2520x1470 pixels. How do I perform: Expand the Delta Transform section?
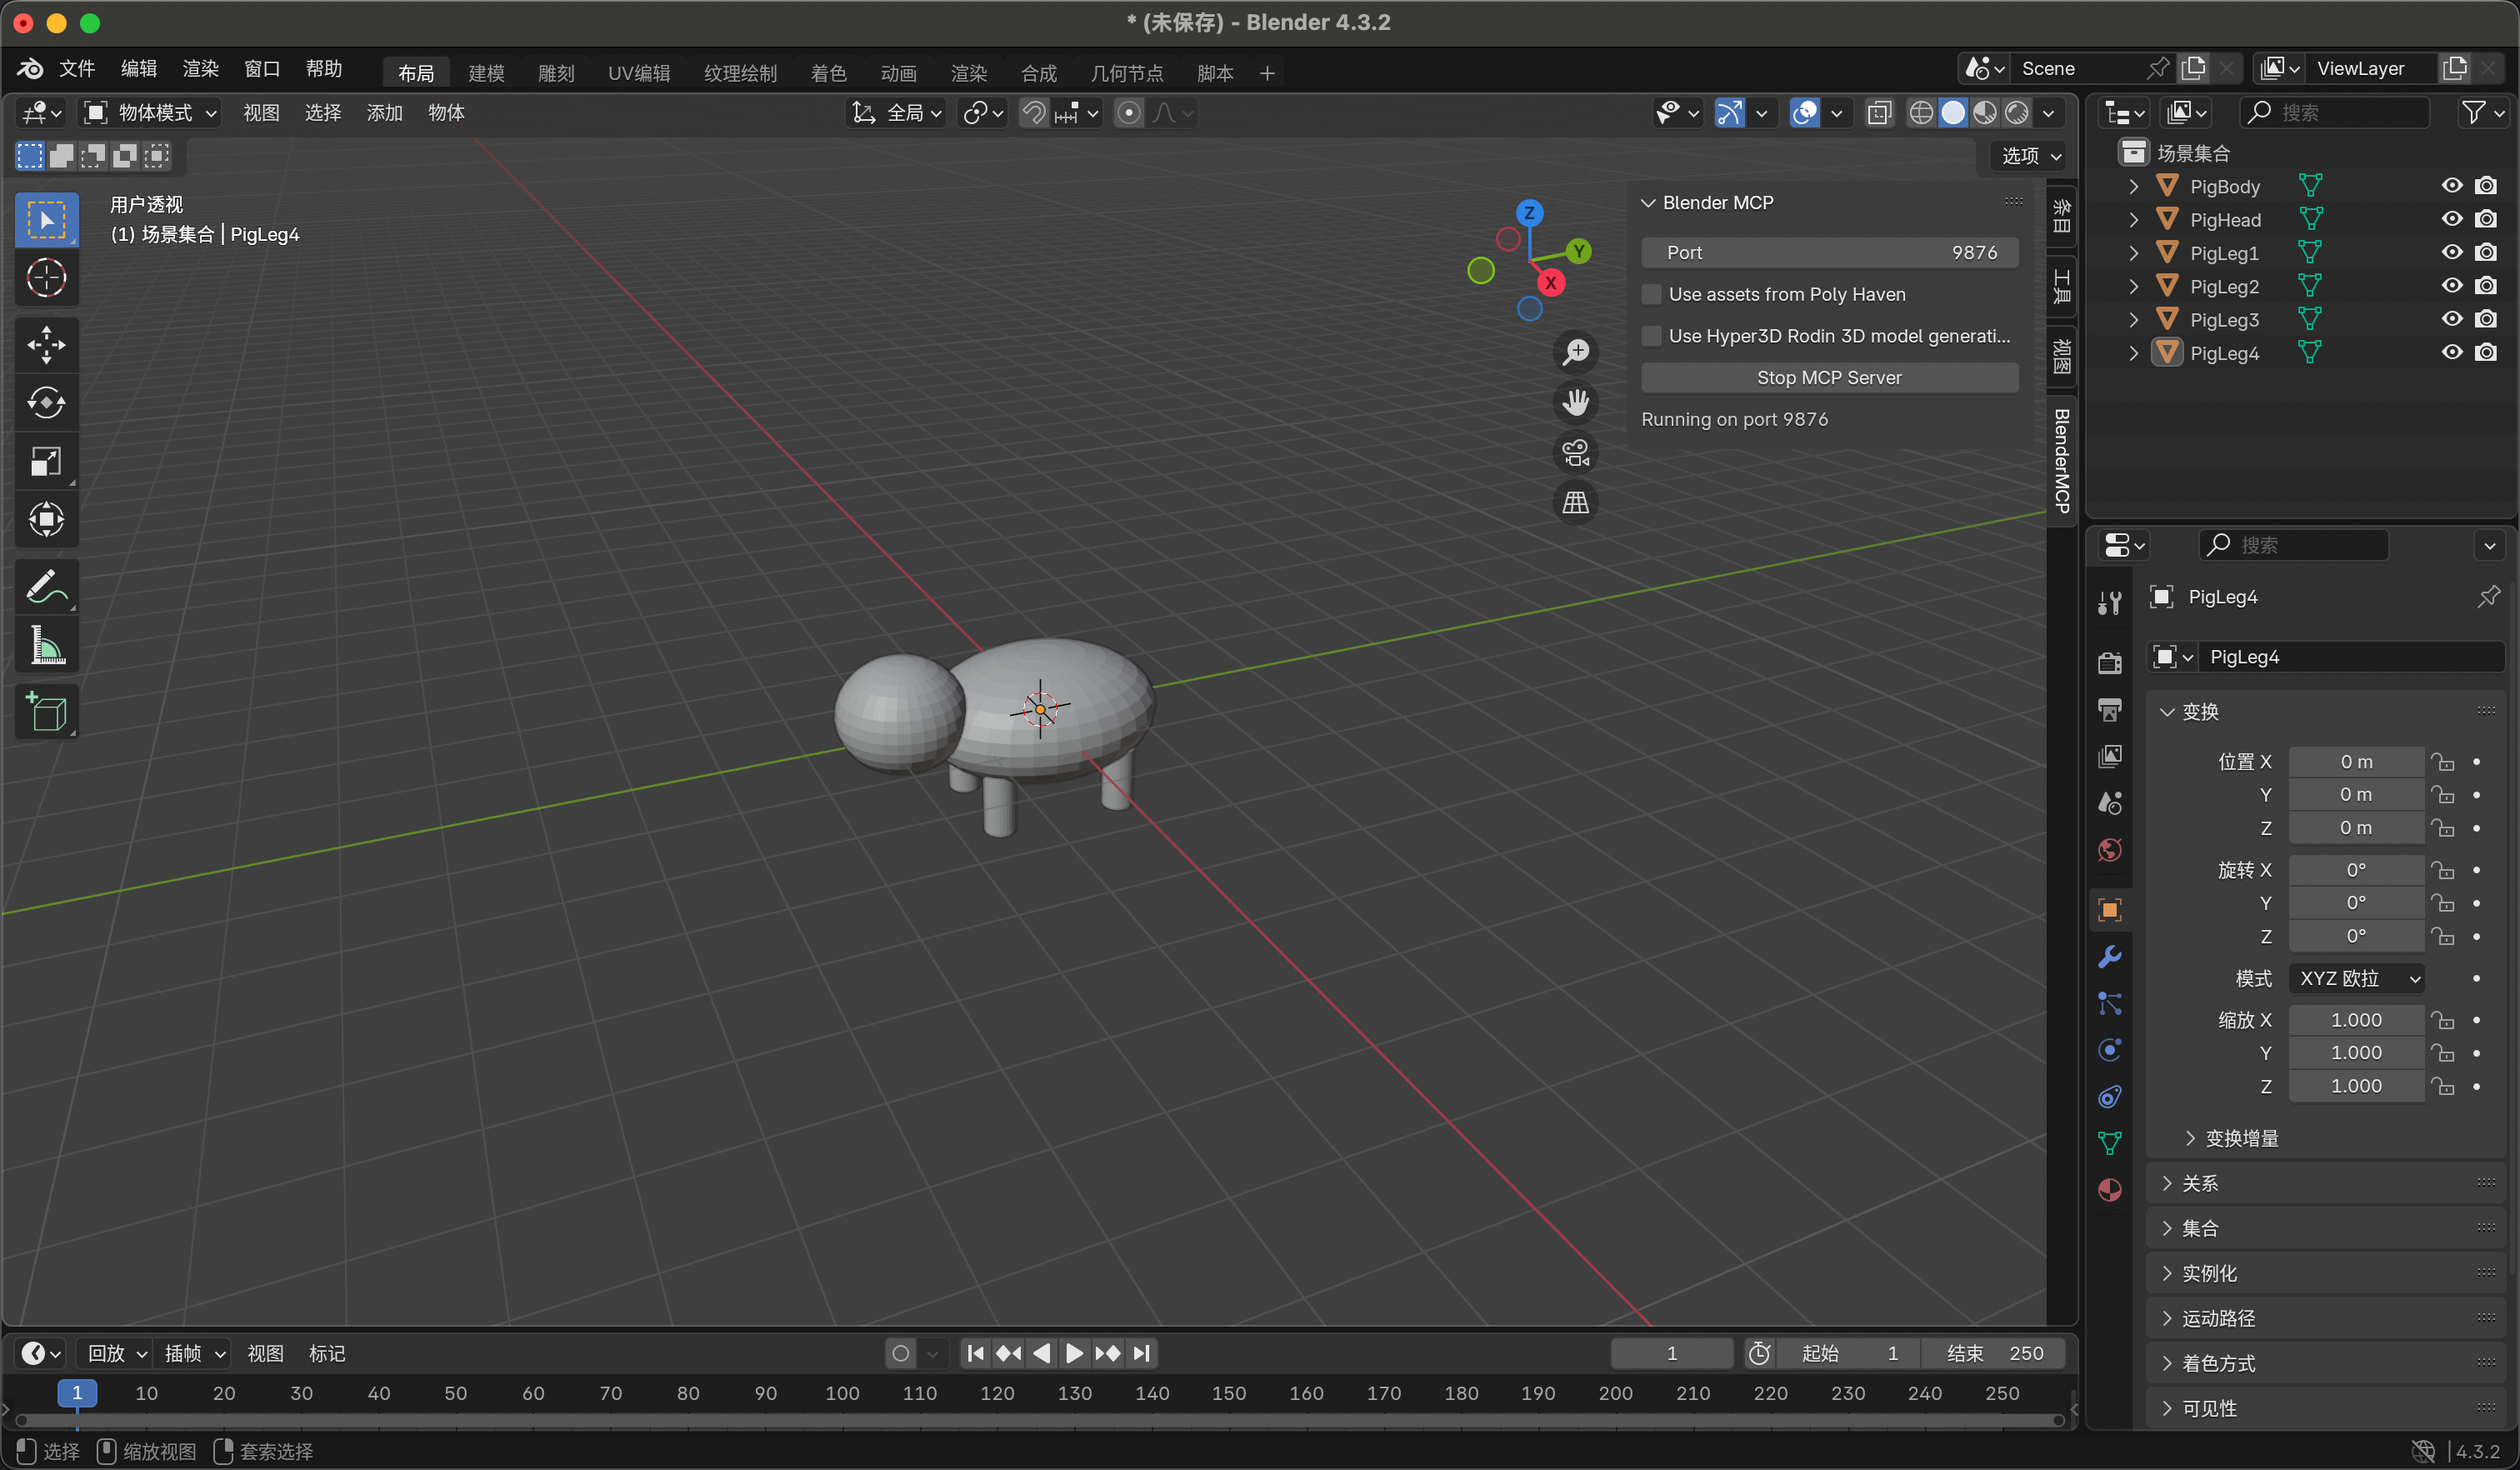[2231, 1138]
